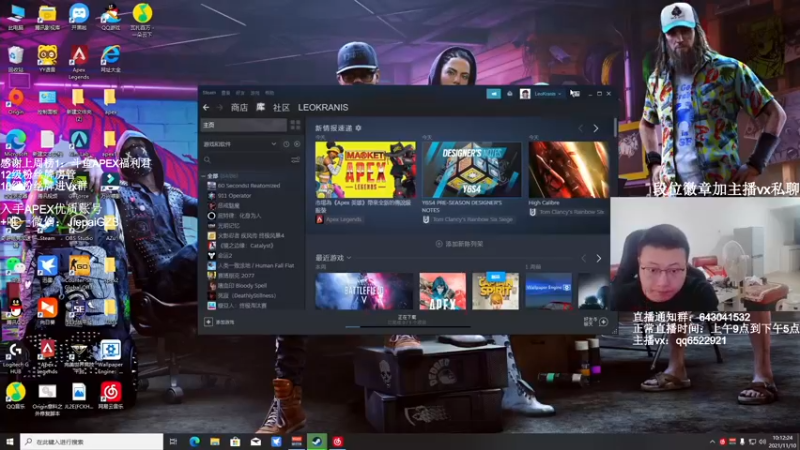
Task: Open Battlefield V recent game tile
Action: point(364,291)
